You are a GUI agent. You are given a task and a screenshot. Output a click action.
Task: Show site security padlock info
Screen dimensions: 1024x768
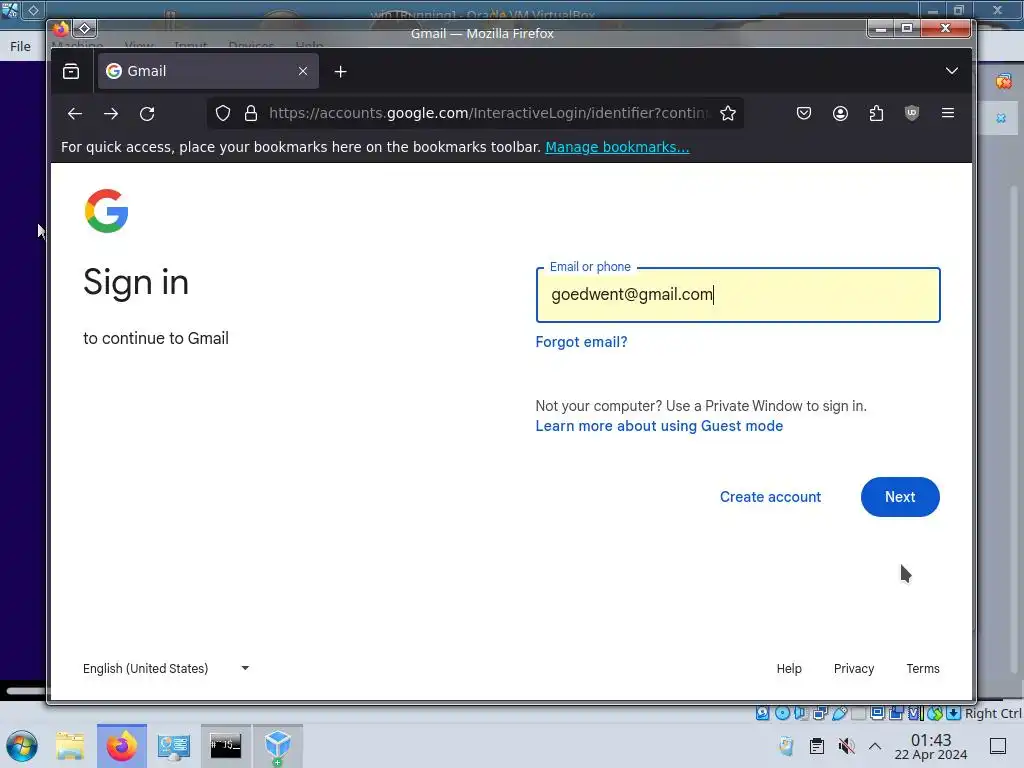coord(251,114)
